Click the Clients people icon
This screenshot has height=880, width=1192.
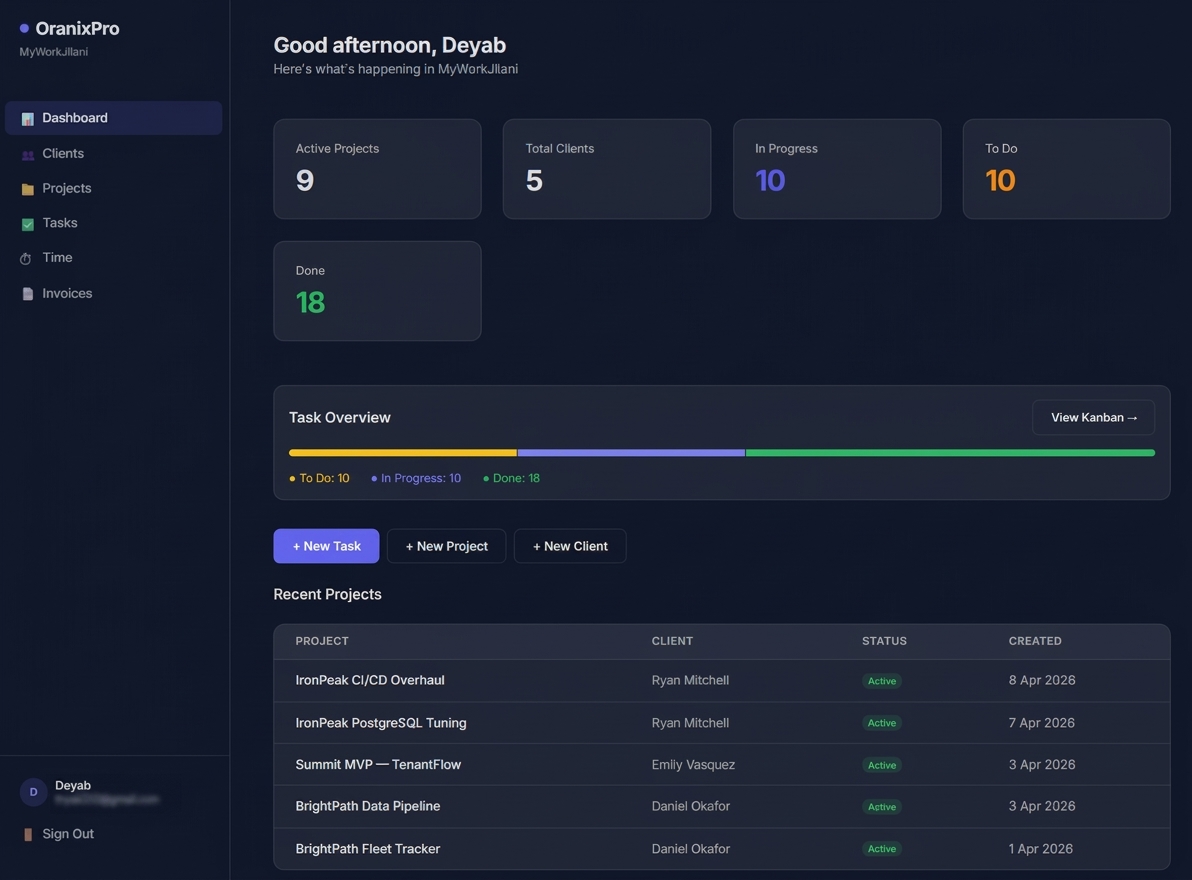point(27,153)
